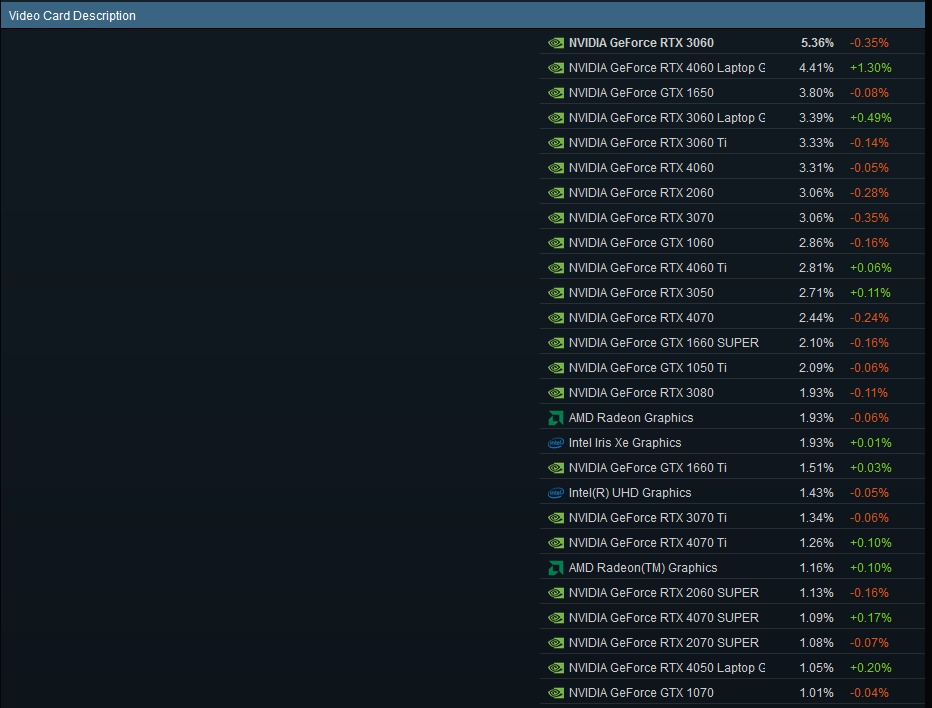Screen dimensions: 932x708
Task: Click NVIDIA icon beside RTX 4060 Ti
Action: [556, 268]
